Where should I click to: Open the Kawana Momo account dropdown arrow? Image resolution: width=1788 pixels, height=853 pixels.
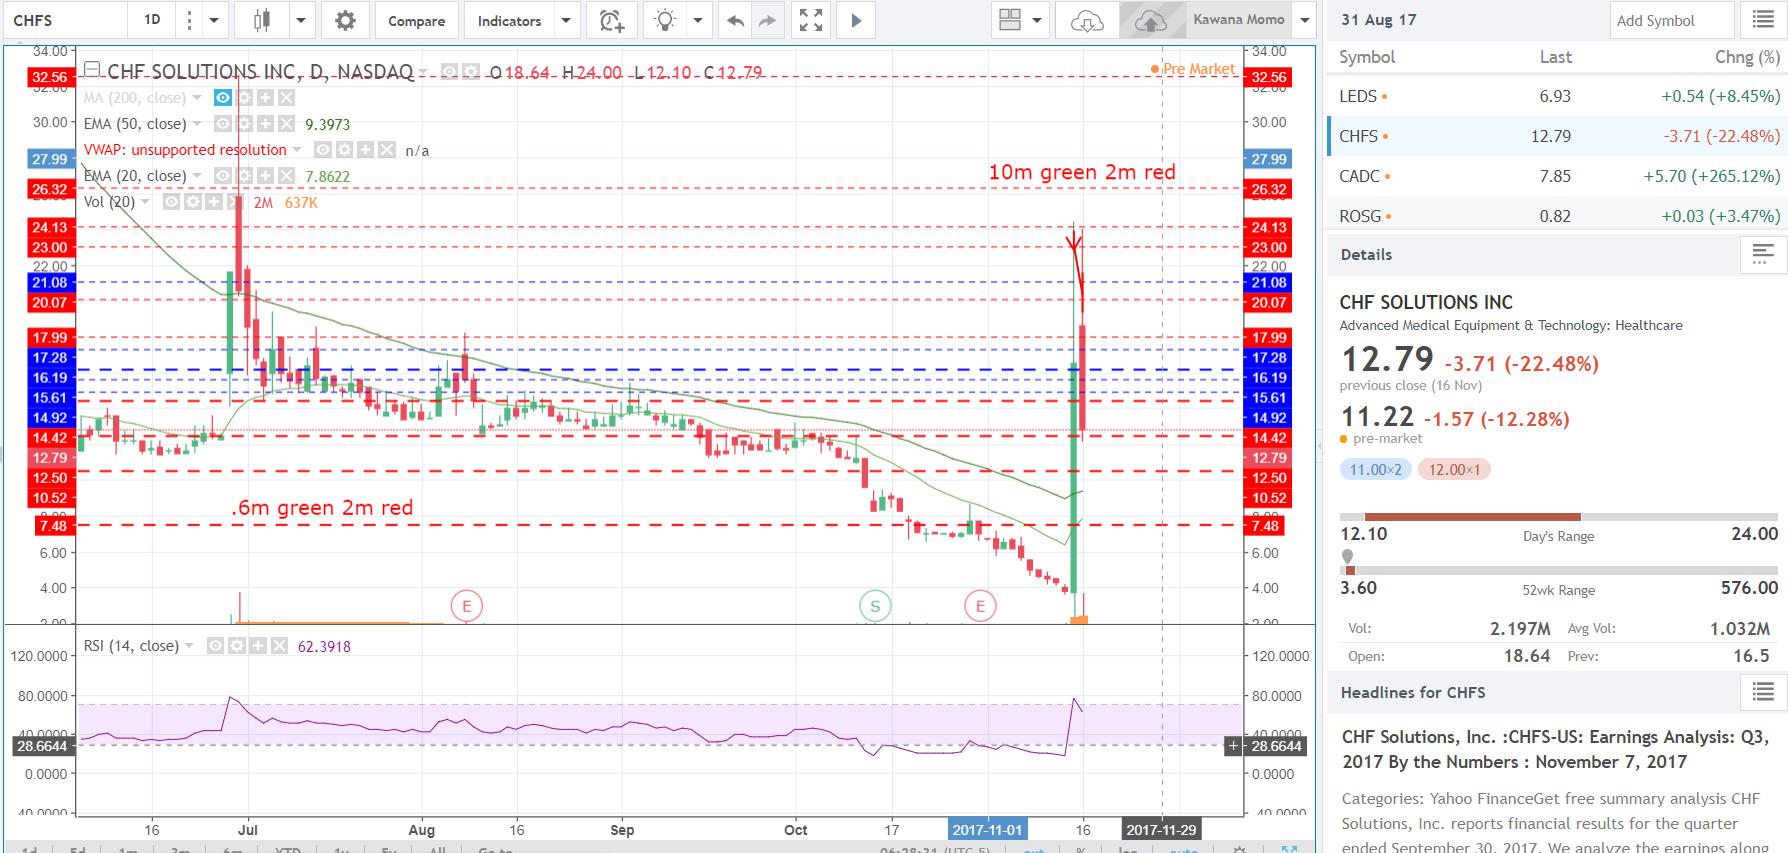coord(1304,20)
